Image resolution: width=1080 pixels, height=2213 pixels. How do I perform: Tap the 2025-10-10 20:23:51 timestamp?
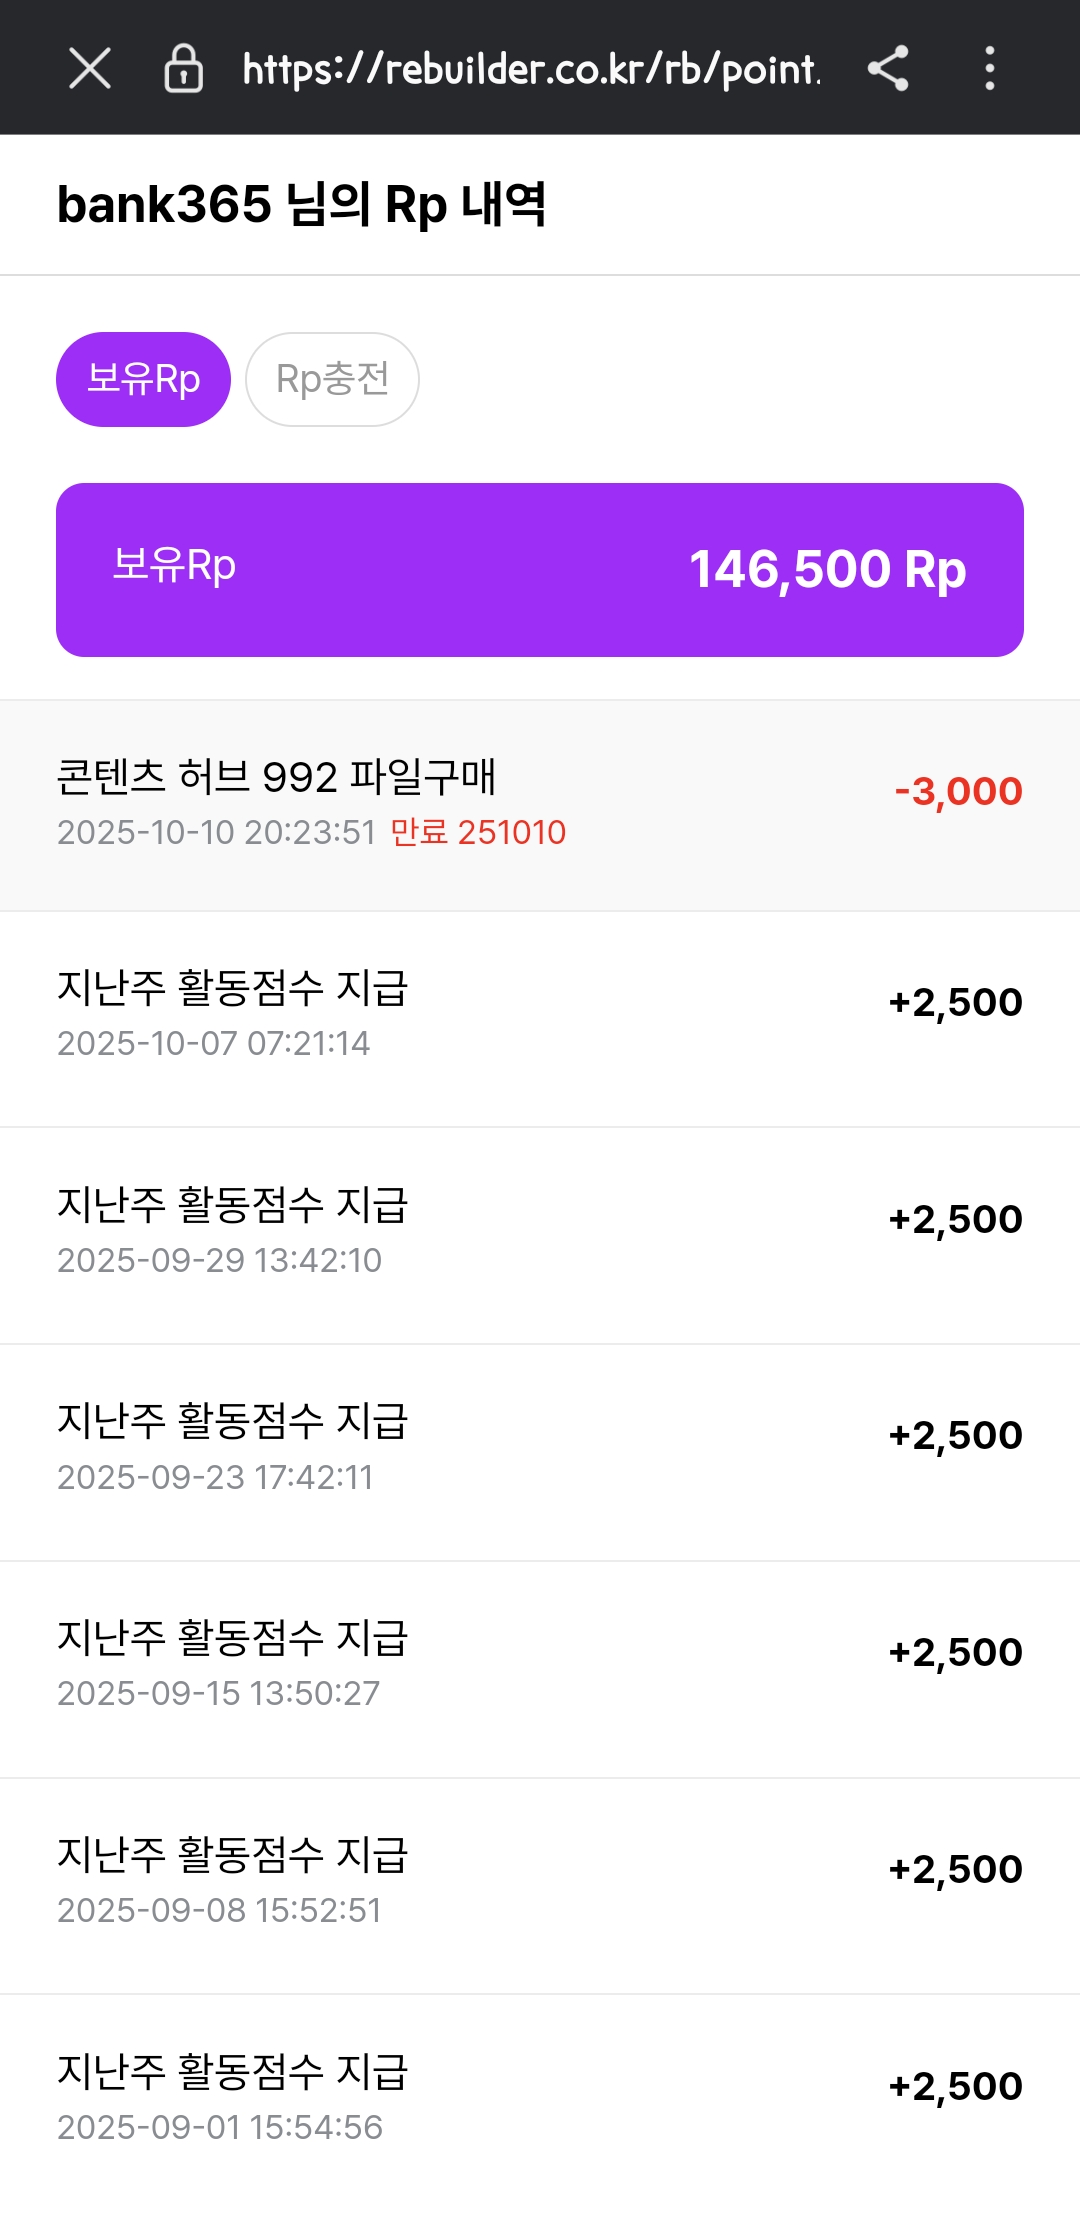(216, 832)
